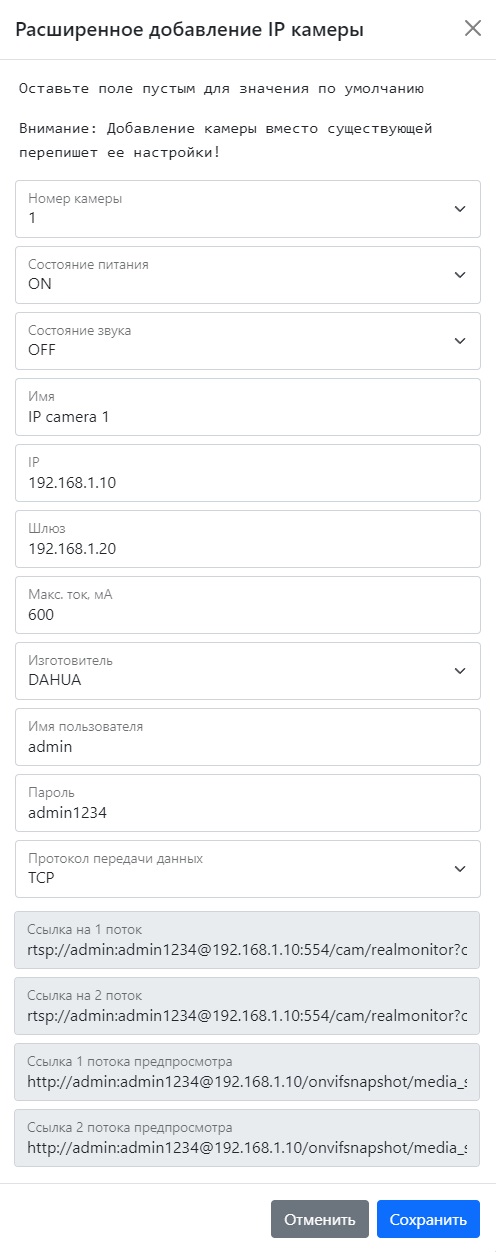This screenshot has width=496, height=1252.
Task: Open the Номер камеры dropdown
Action: tap(248, 209)
